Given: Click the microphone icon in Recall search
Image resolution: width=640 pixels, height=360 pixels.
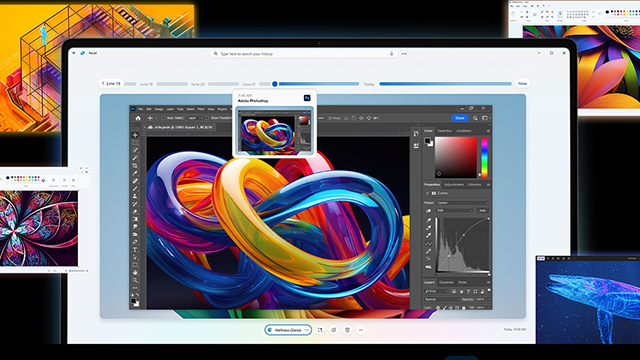Looking at the screenshot, I should click(x=391, y=53).
